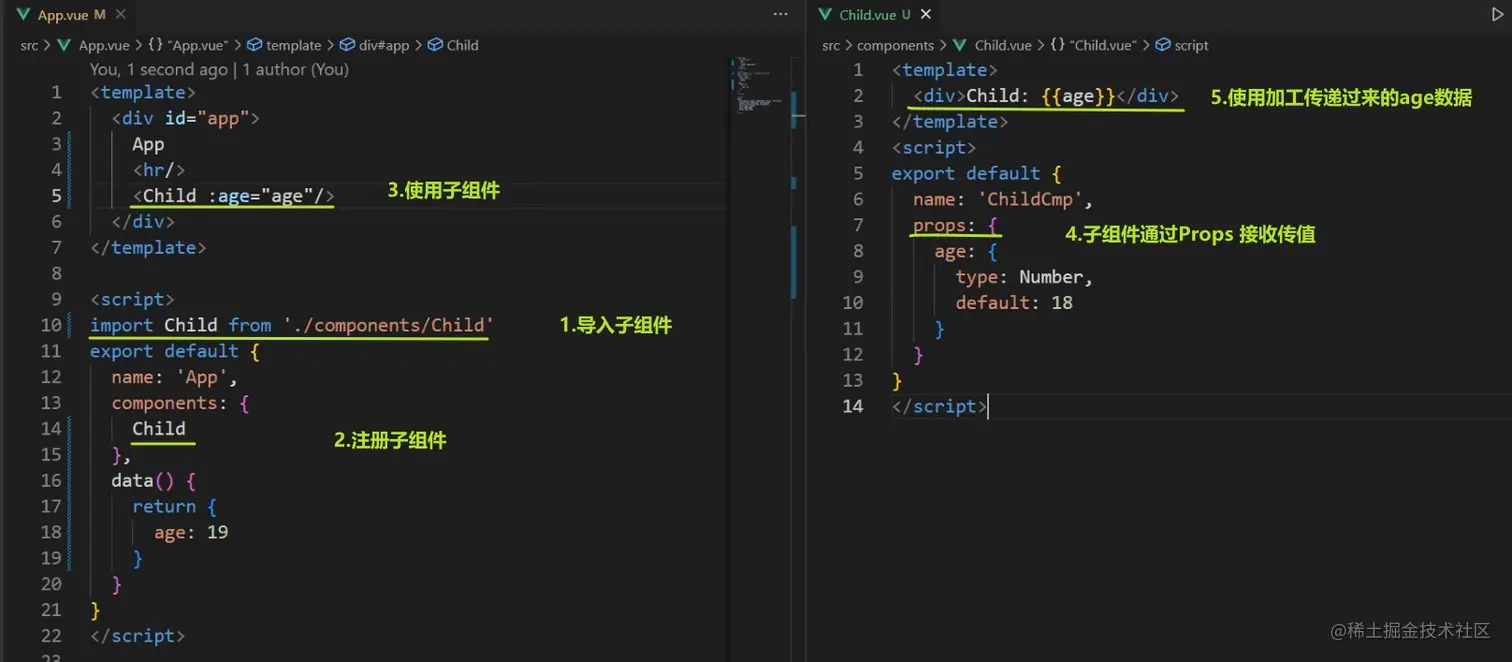Click '<script>' on Child.vue line 4

934,148
